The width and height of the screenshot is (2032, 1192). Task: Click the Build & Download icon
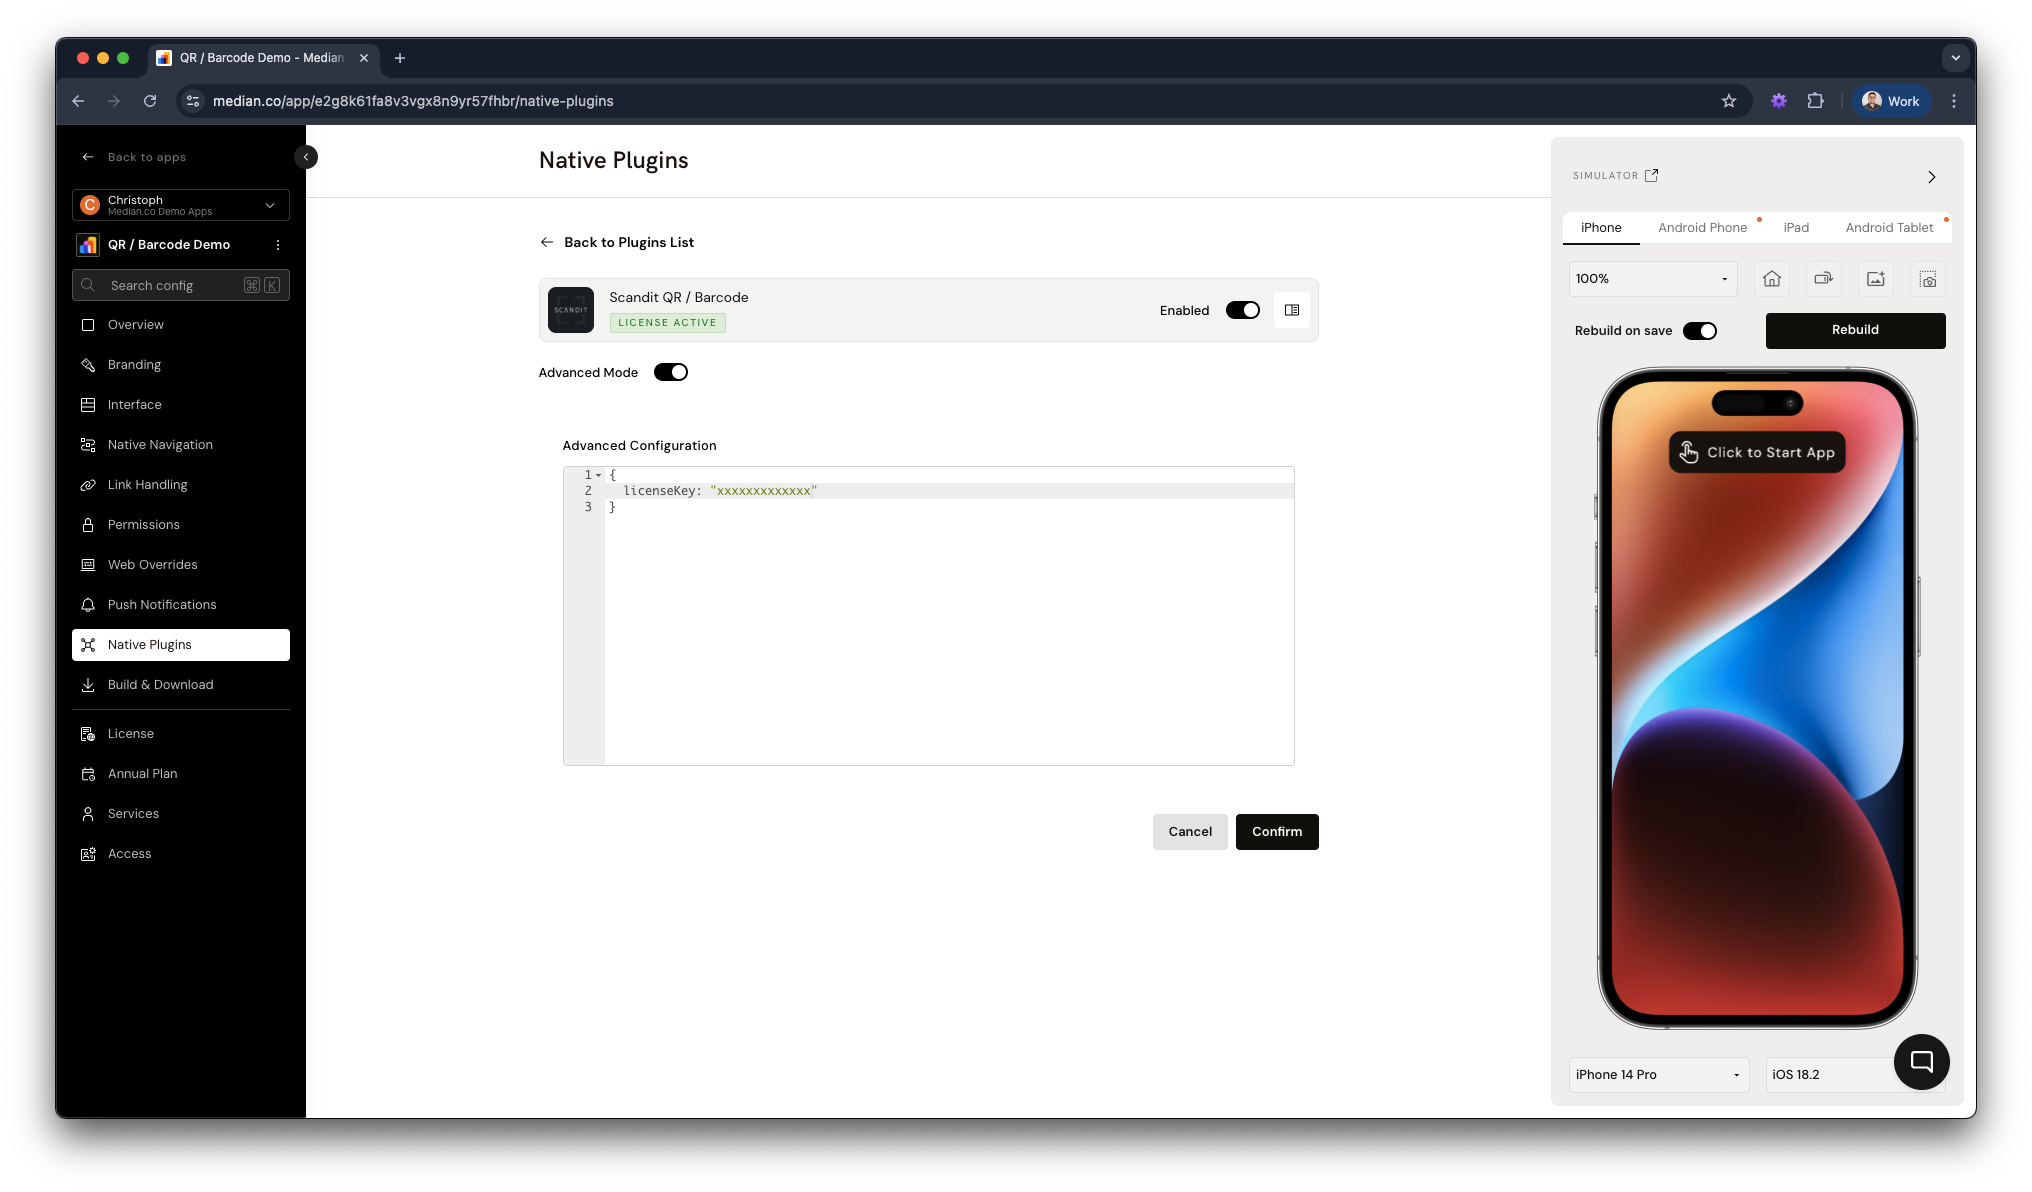[x=88, y=685]
